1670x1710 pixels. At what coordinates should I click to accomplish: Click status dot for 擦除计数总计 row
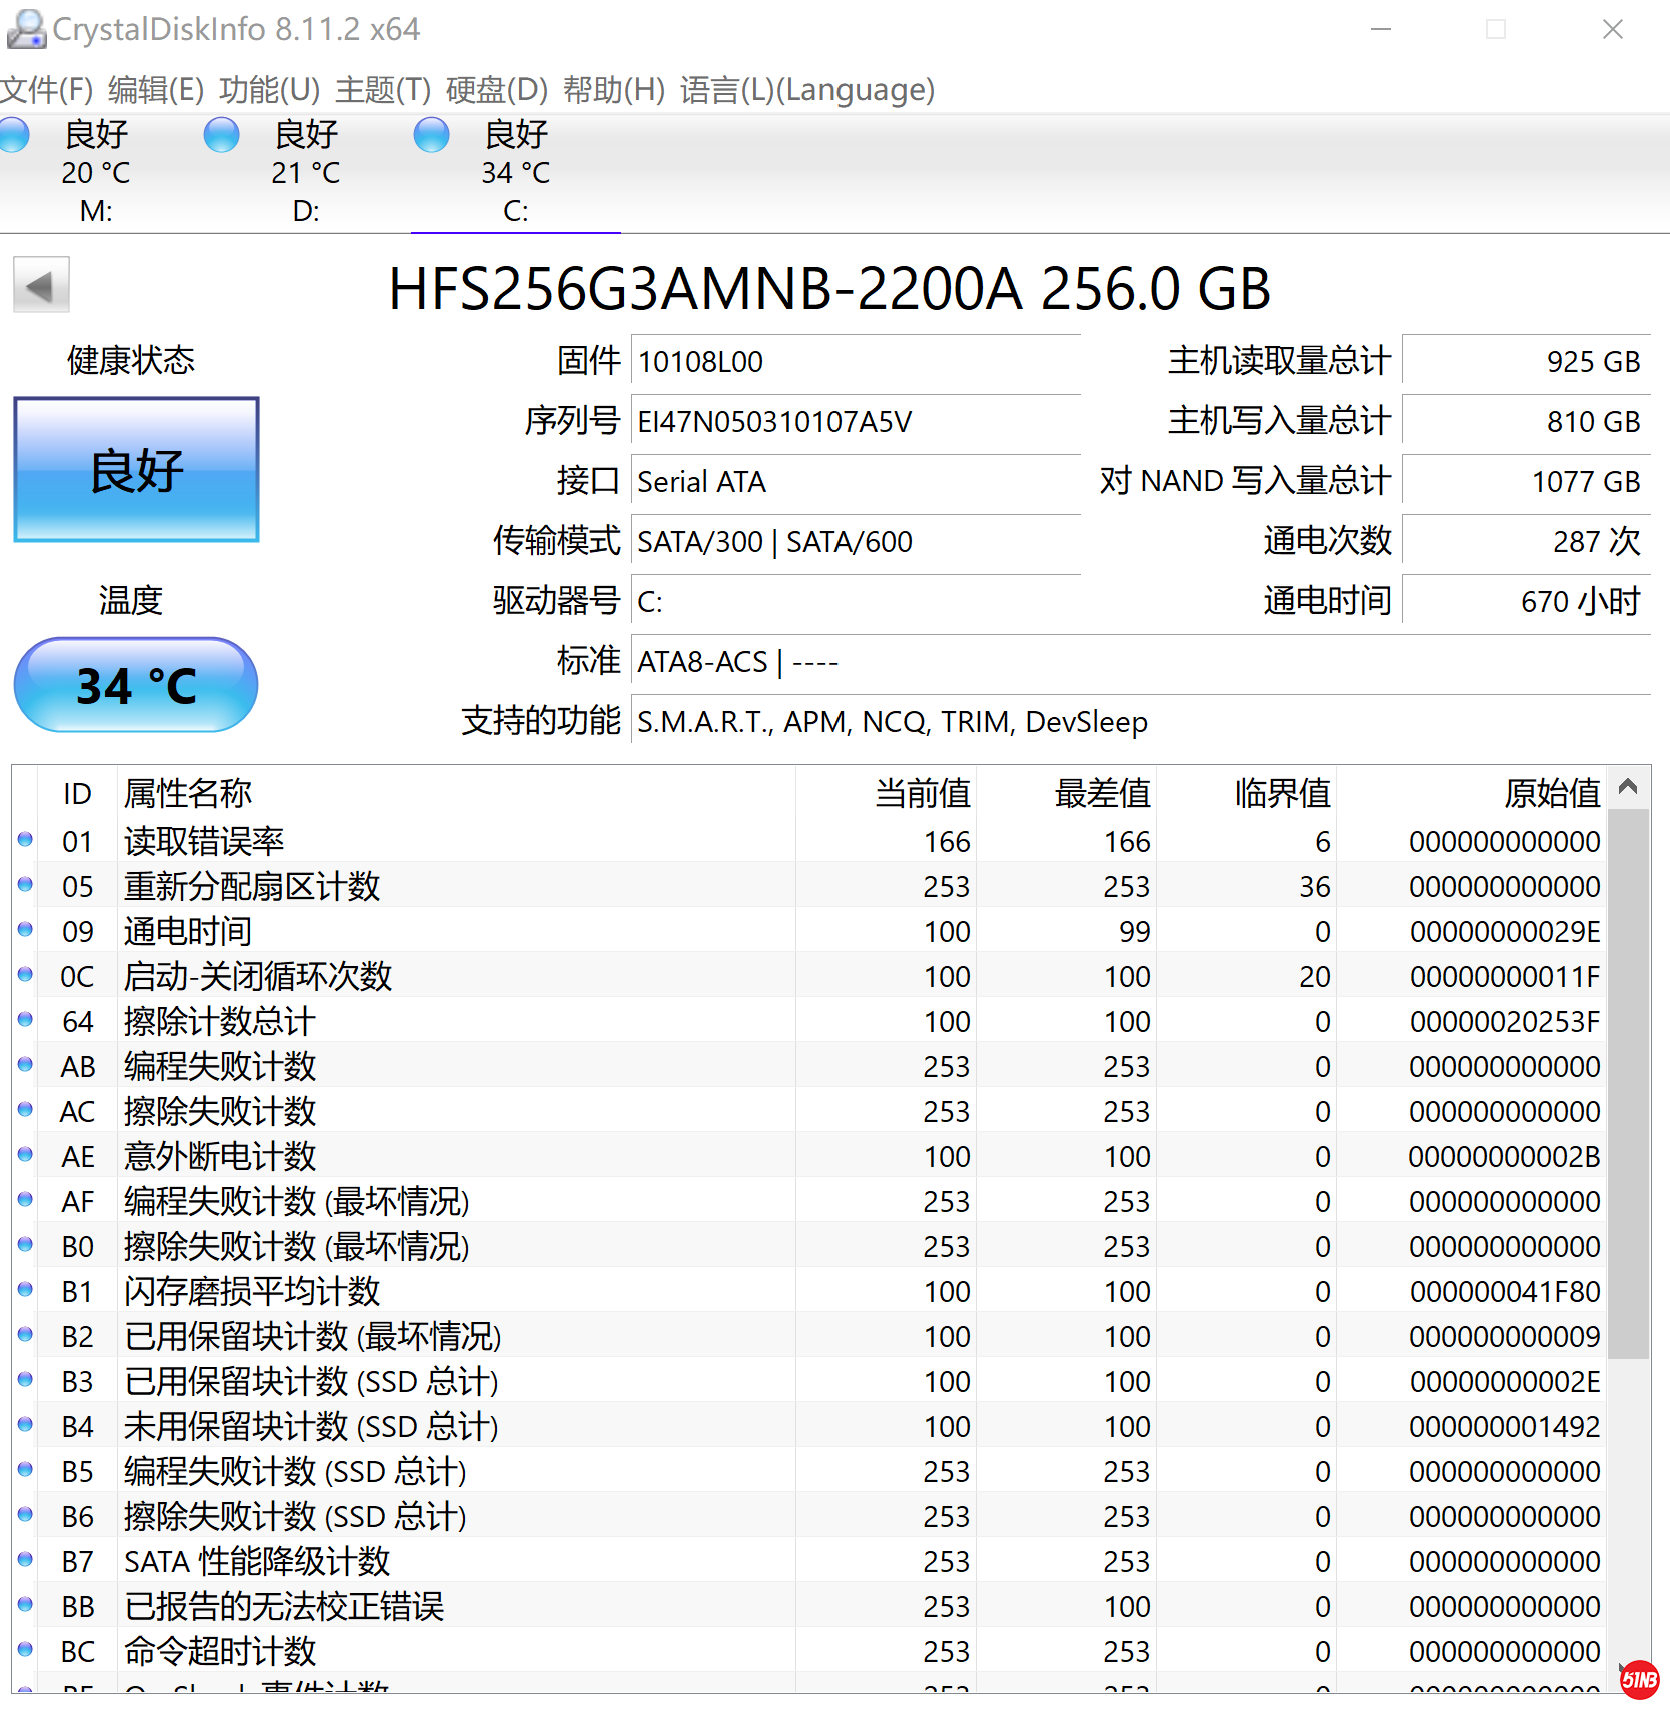26,1020
